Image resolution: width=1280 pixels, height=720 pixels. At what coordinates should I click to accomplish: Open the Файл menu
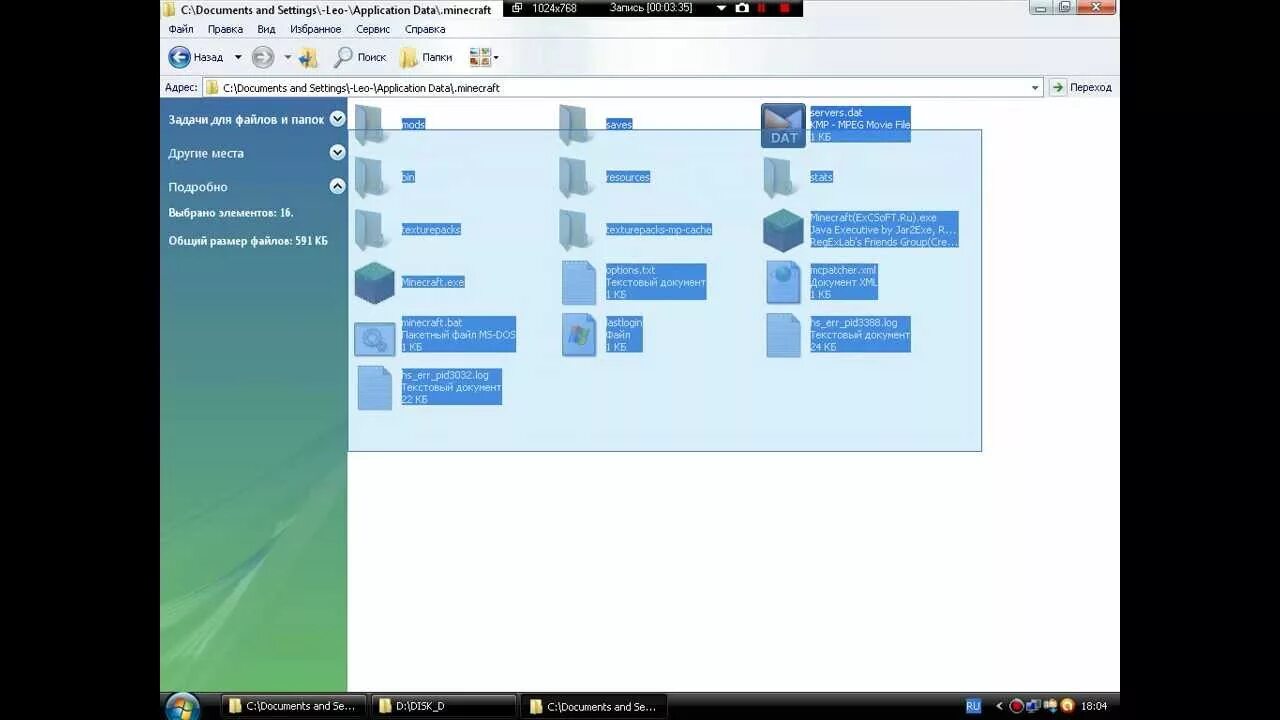(181, 29)
